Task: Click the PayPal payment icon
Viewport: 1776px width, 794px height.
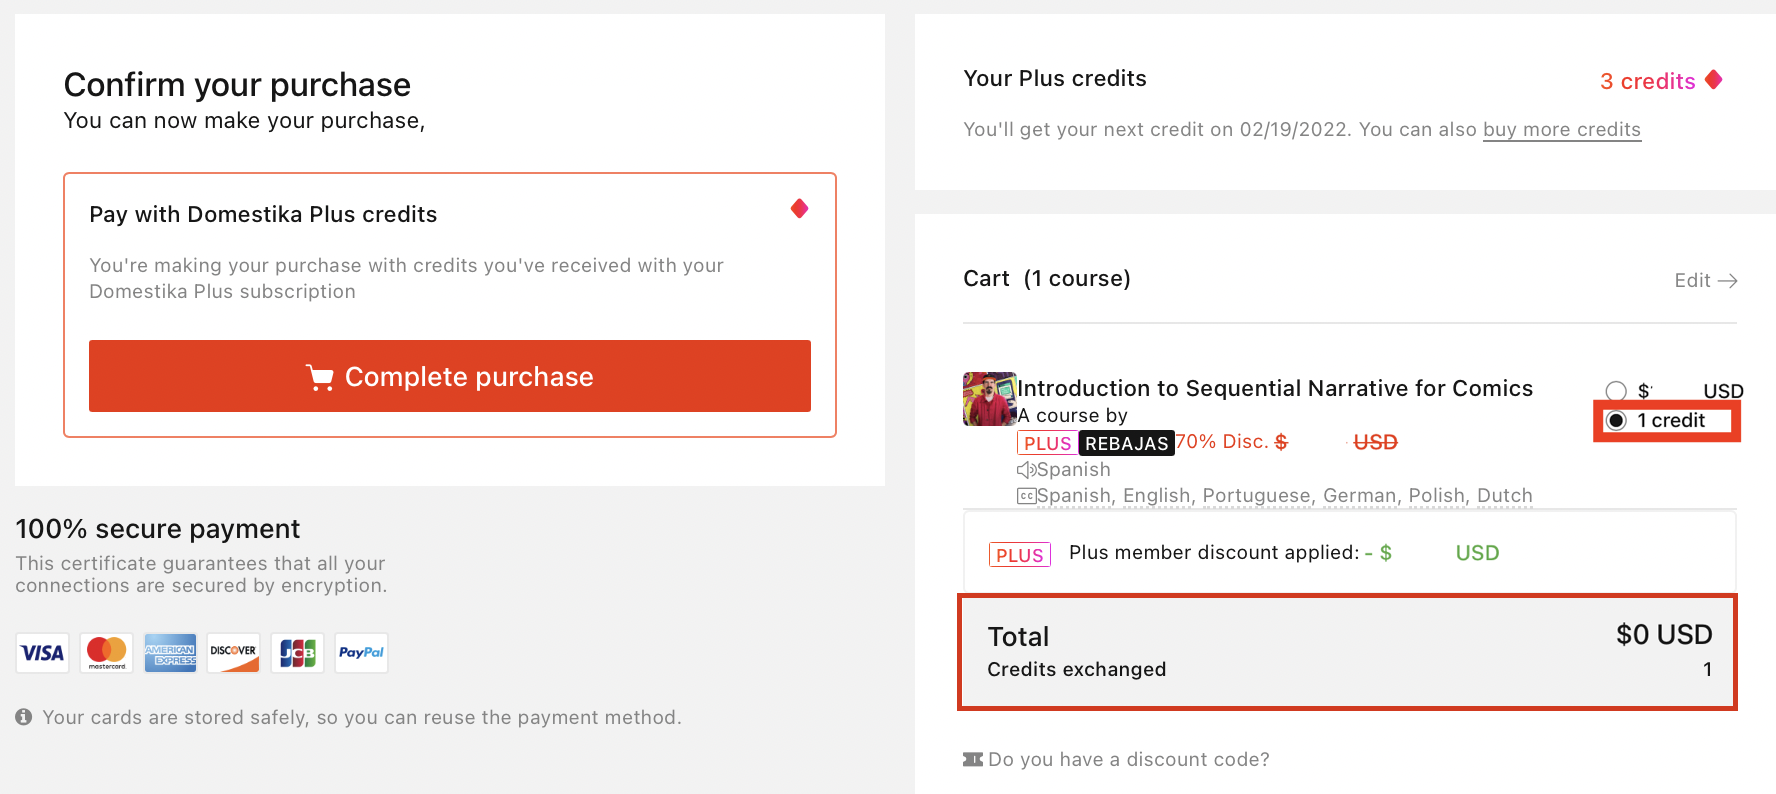Action: [x=361, y=653]
